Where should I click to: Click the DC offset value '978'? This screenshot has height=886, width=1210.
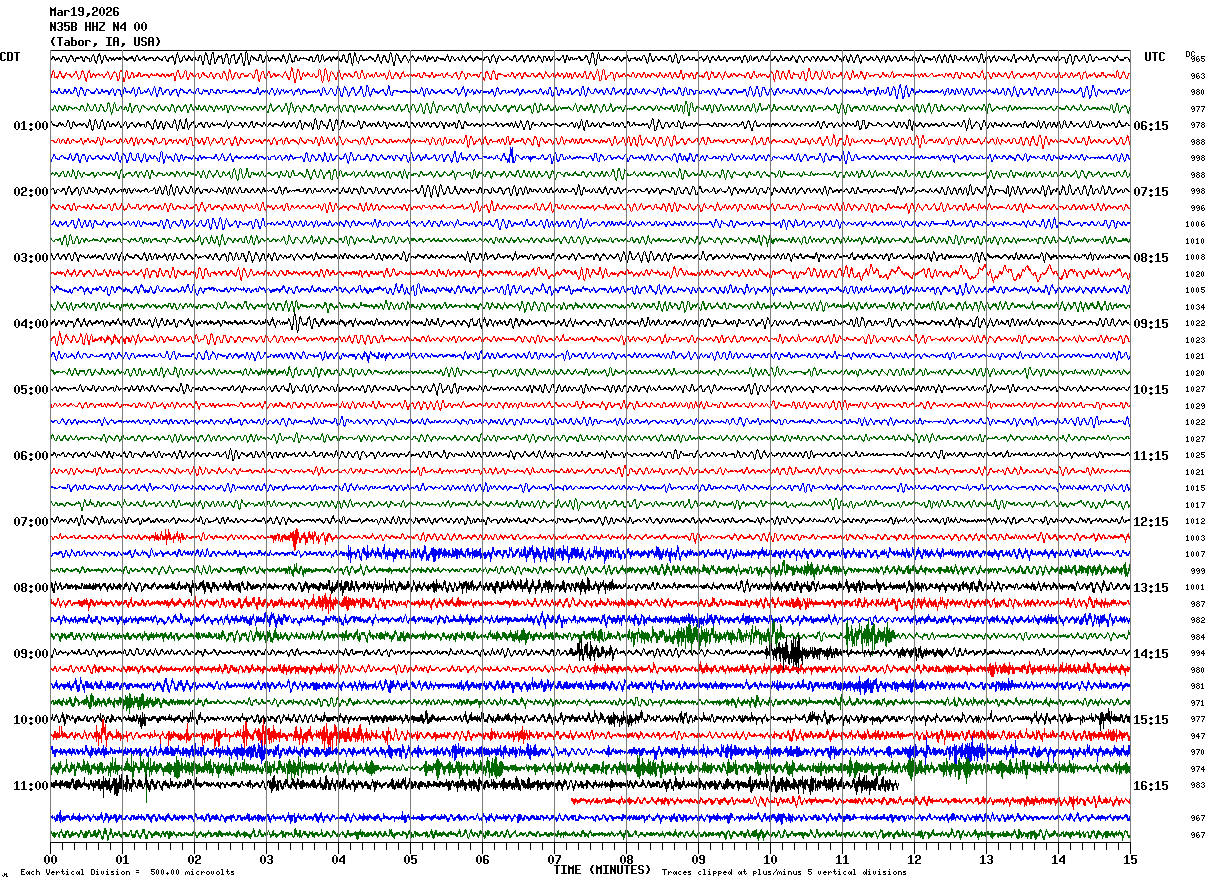pos(1197,126)
